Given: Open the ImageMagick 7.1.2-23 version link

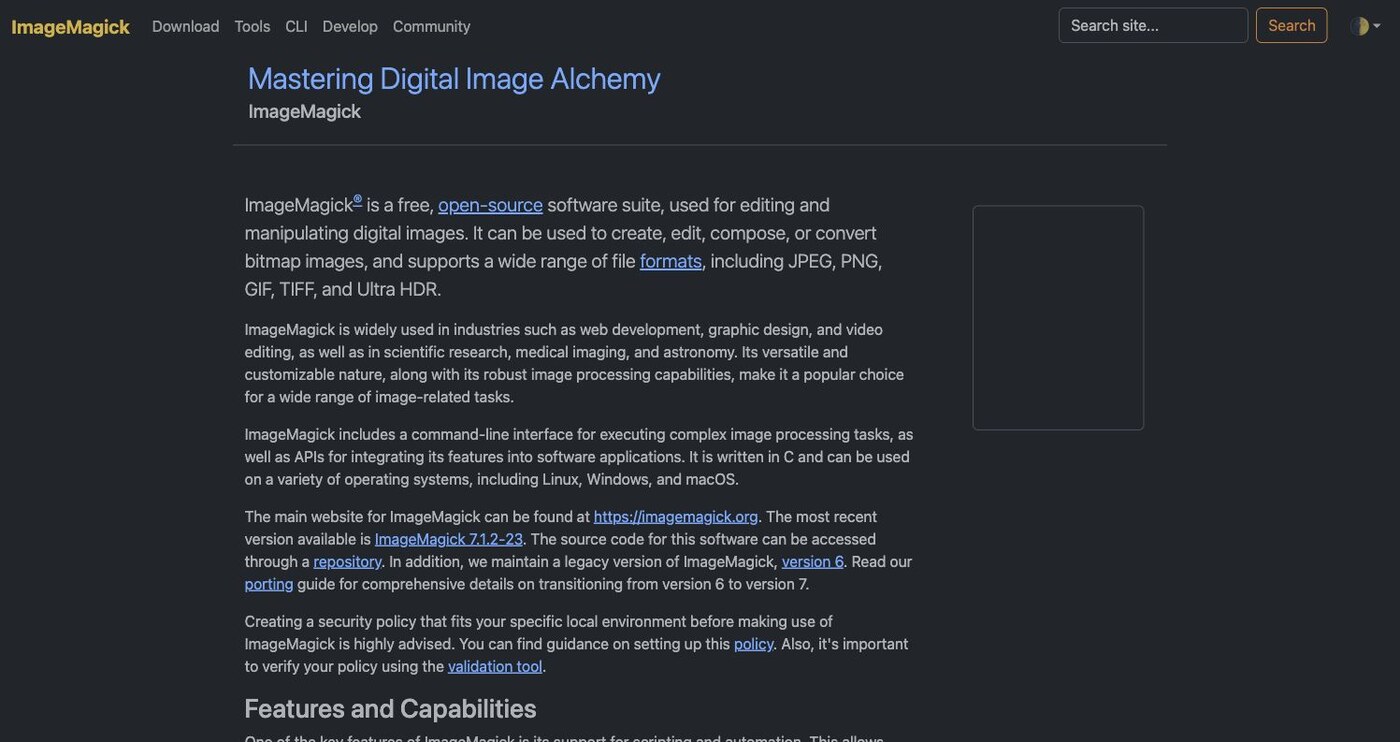Looking at the screenshot, I should pos(449,539).
